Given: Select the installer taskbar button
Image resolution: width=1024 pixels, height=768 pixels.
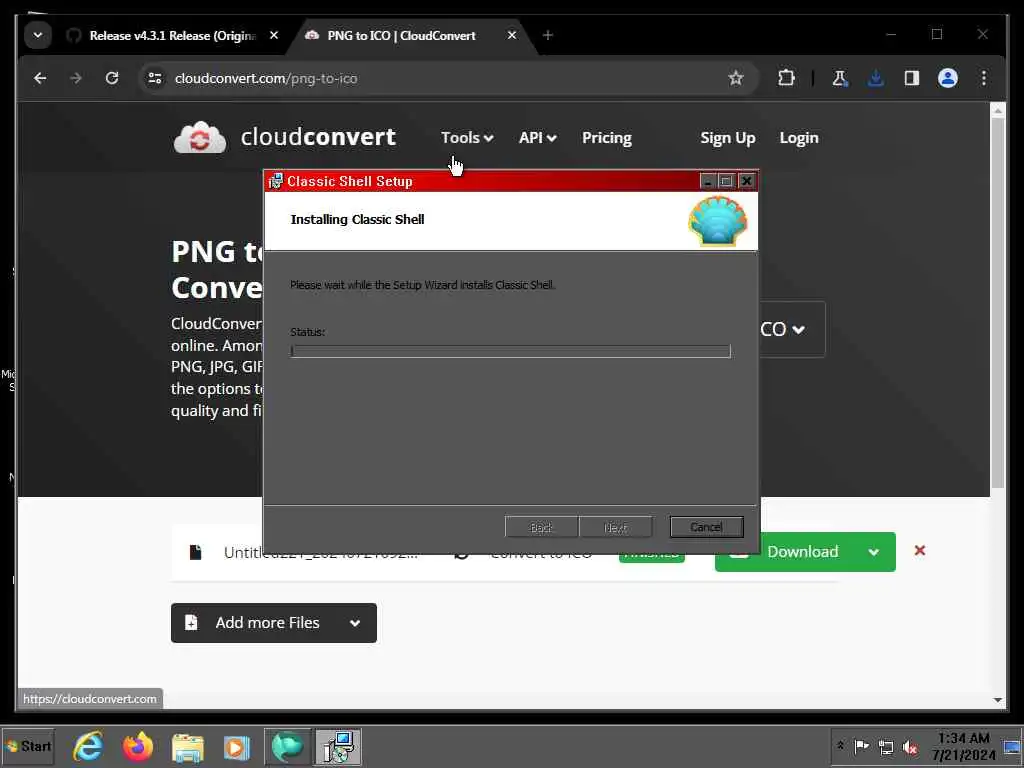Looking at the screenshot, I should tap(338, 746).
